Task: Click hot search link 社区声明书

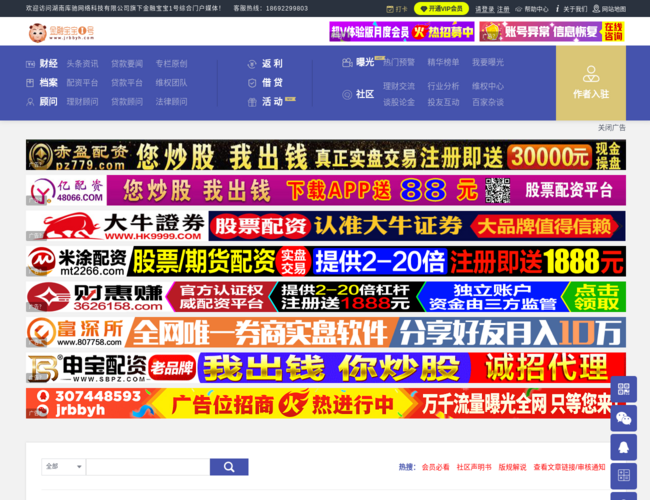Action: tap(474, 467)
